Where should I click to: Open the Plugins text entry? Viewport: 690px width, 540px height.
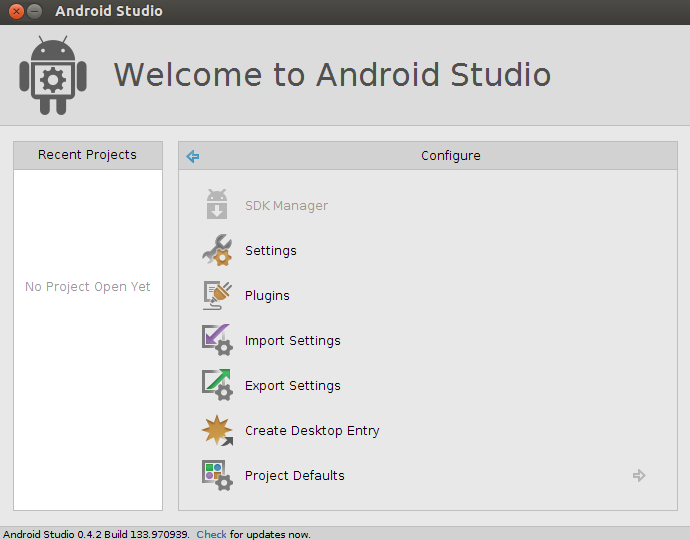pyautogui.click(x=267, y=295)
